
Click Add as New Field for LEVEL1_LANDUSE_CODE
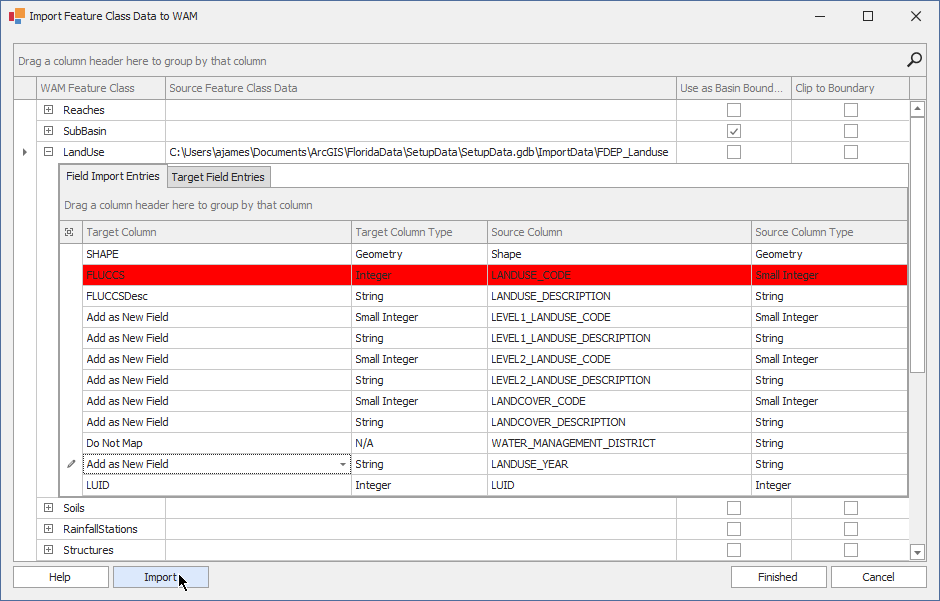[x=216, y=317]
